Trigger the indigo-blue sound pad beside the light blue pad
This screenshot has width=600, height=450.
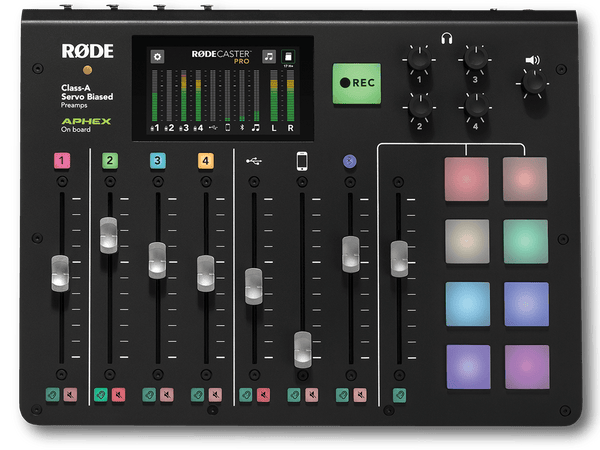click(x=527, y=304)
